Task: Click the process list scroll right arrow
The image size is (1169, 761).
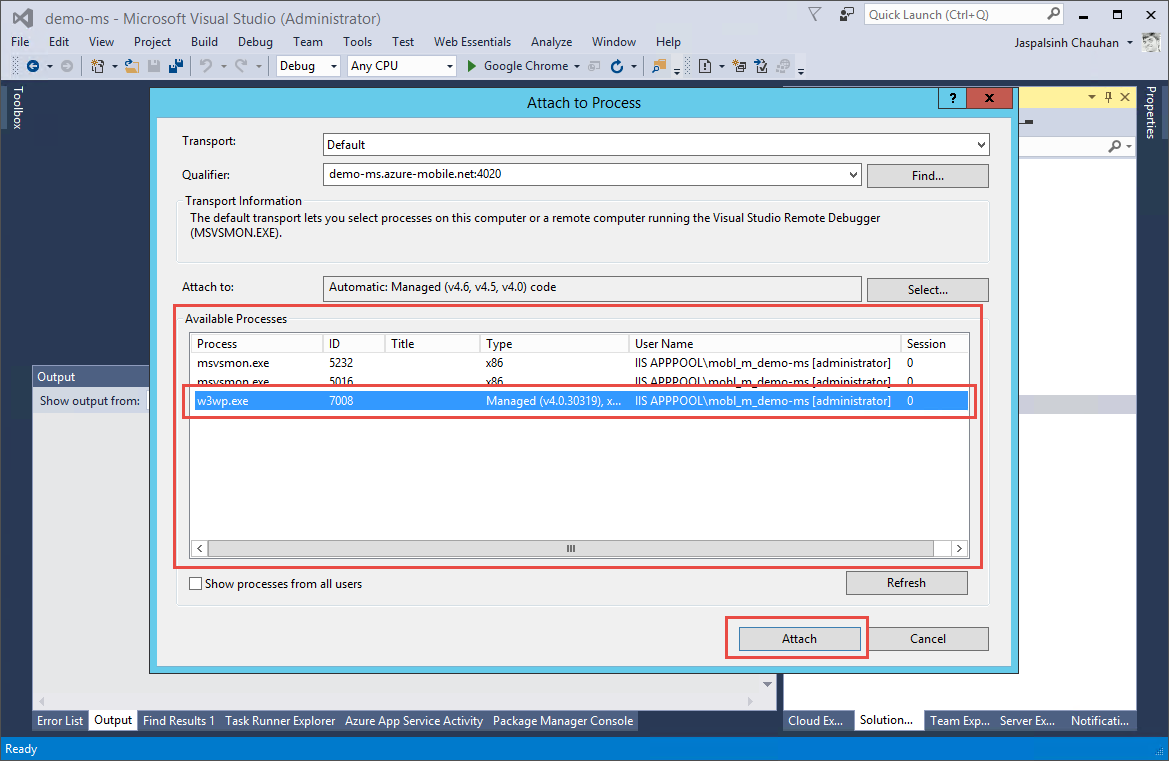Action: point(960,549)
